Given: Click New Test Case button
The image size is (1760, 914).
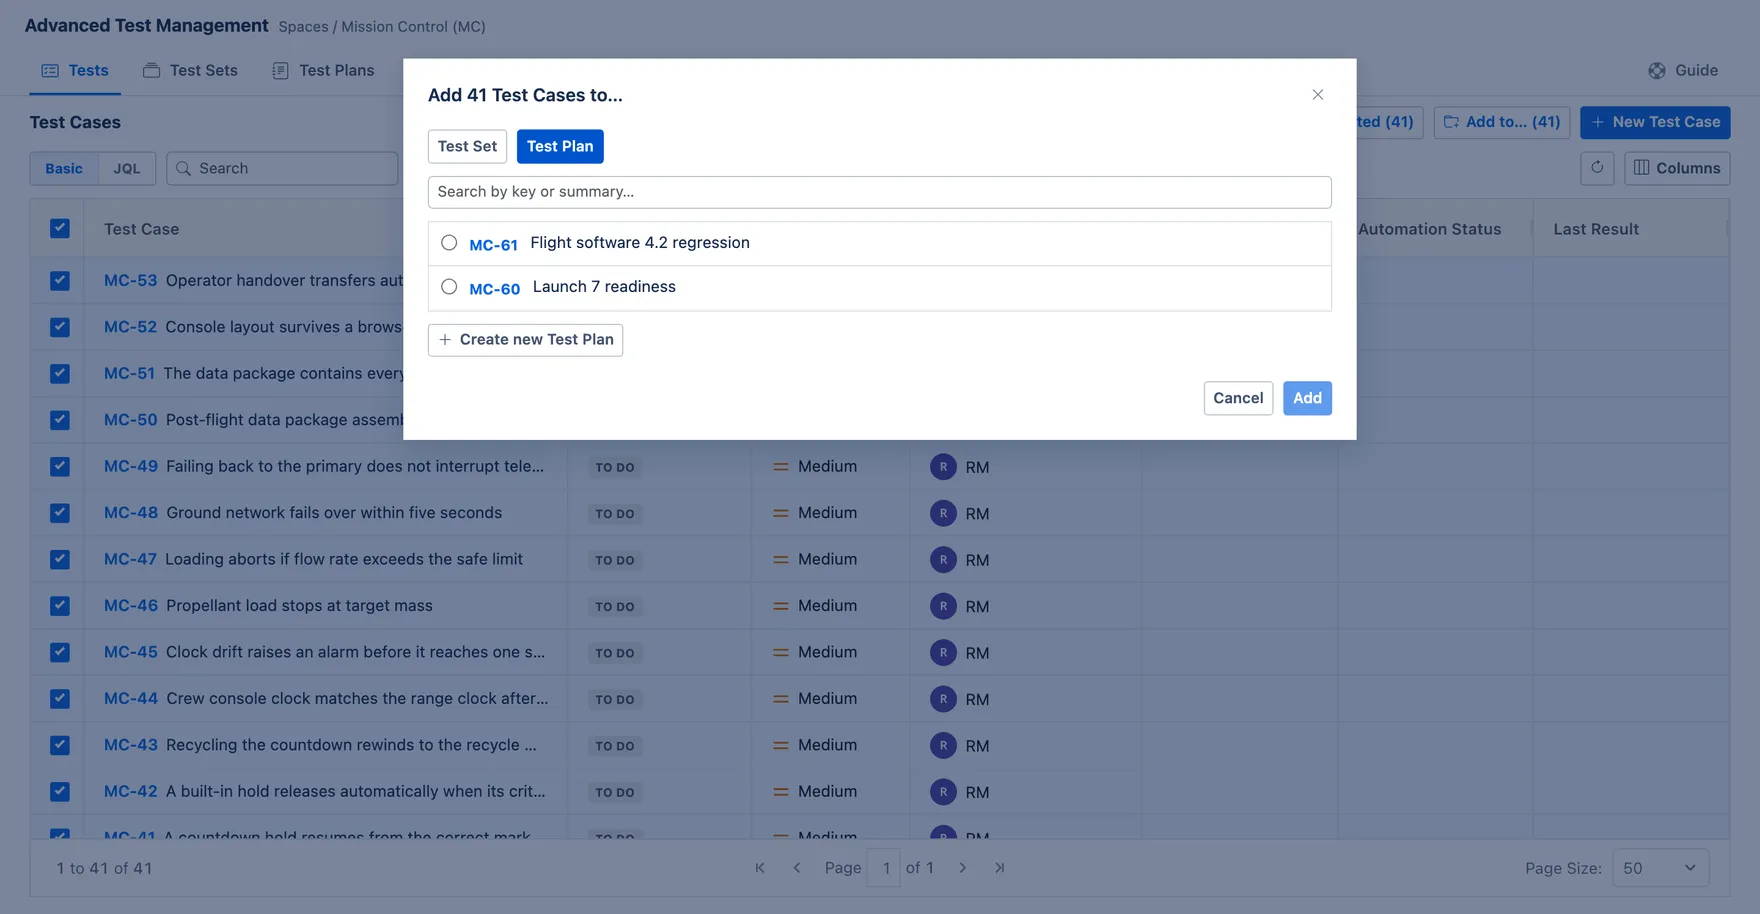Looking at the screenshot, I should click(1655, 122).
